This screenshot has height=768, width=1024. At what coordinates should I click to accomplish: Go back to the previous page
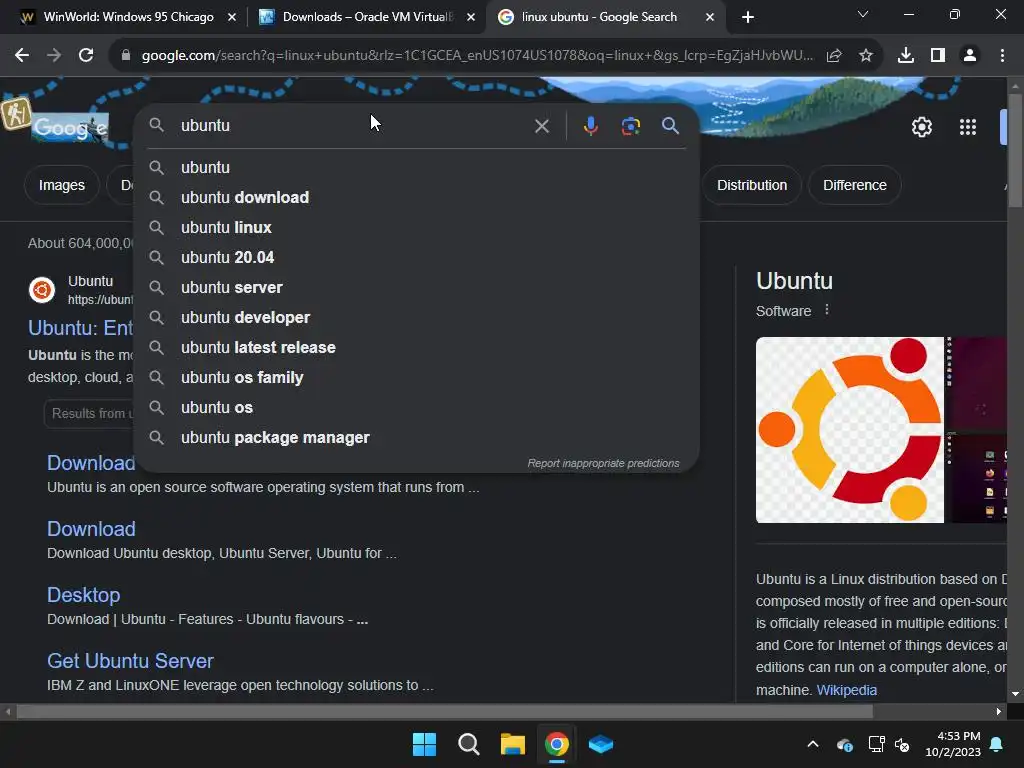point(22,56)
